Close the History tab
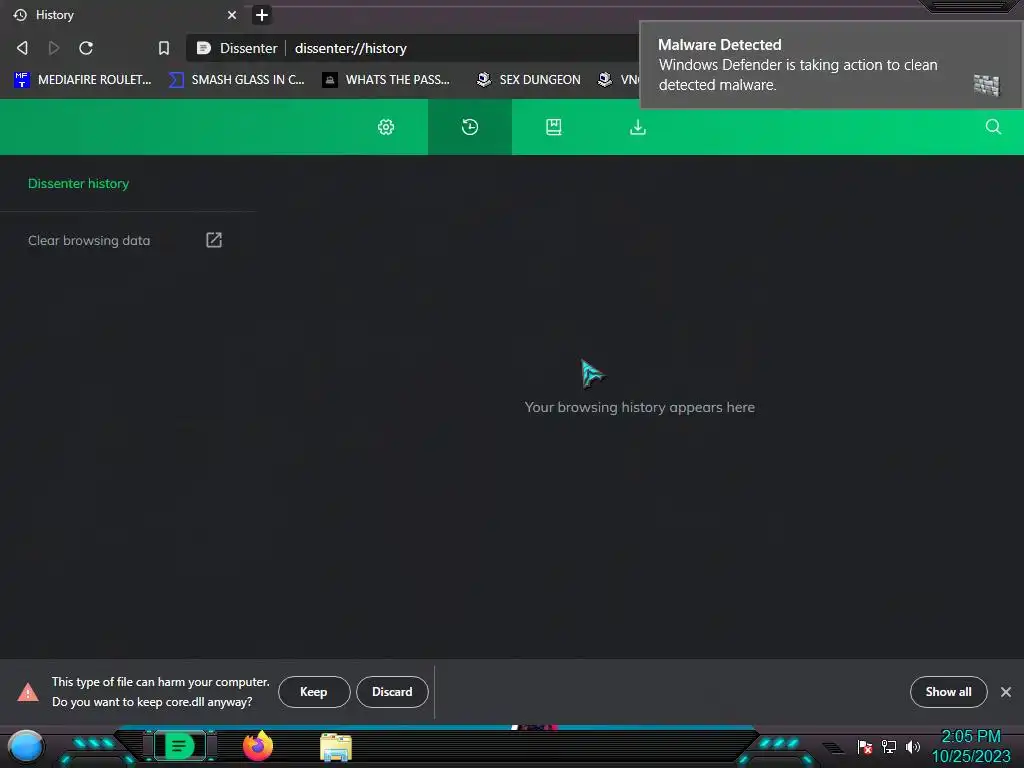This screenshot has height=768, width=1024. pos(232,15)
